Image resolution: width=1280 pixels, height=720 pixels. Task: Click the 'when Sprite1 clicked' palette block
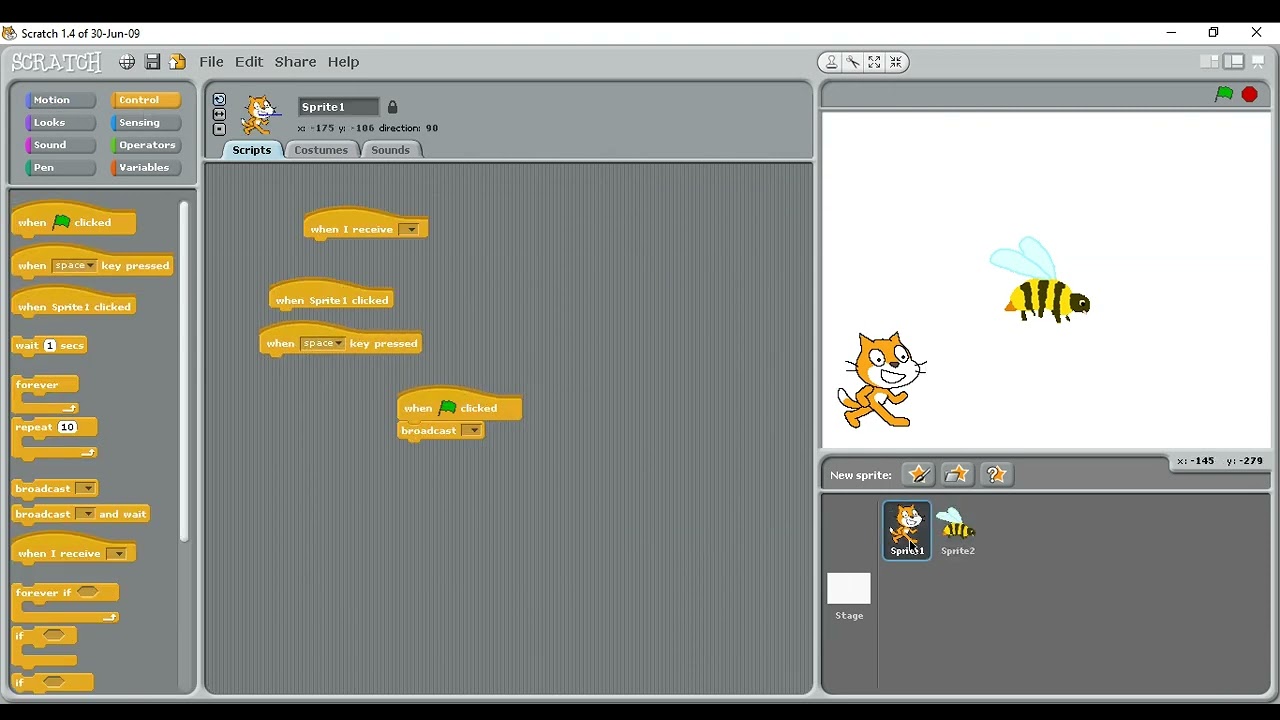point(74,305)
